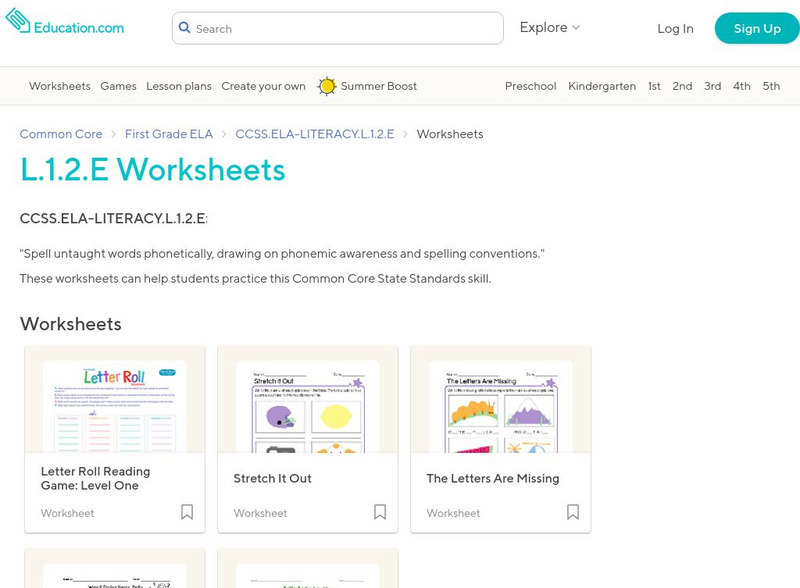The image size is (800, 588).
Task: Open the Games nav item
Action: 118,86
